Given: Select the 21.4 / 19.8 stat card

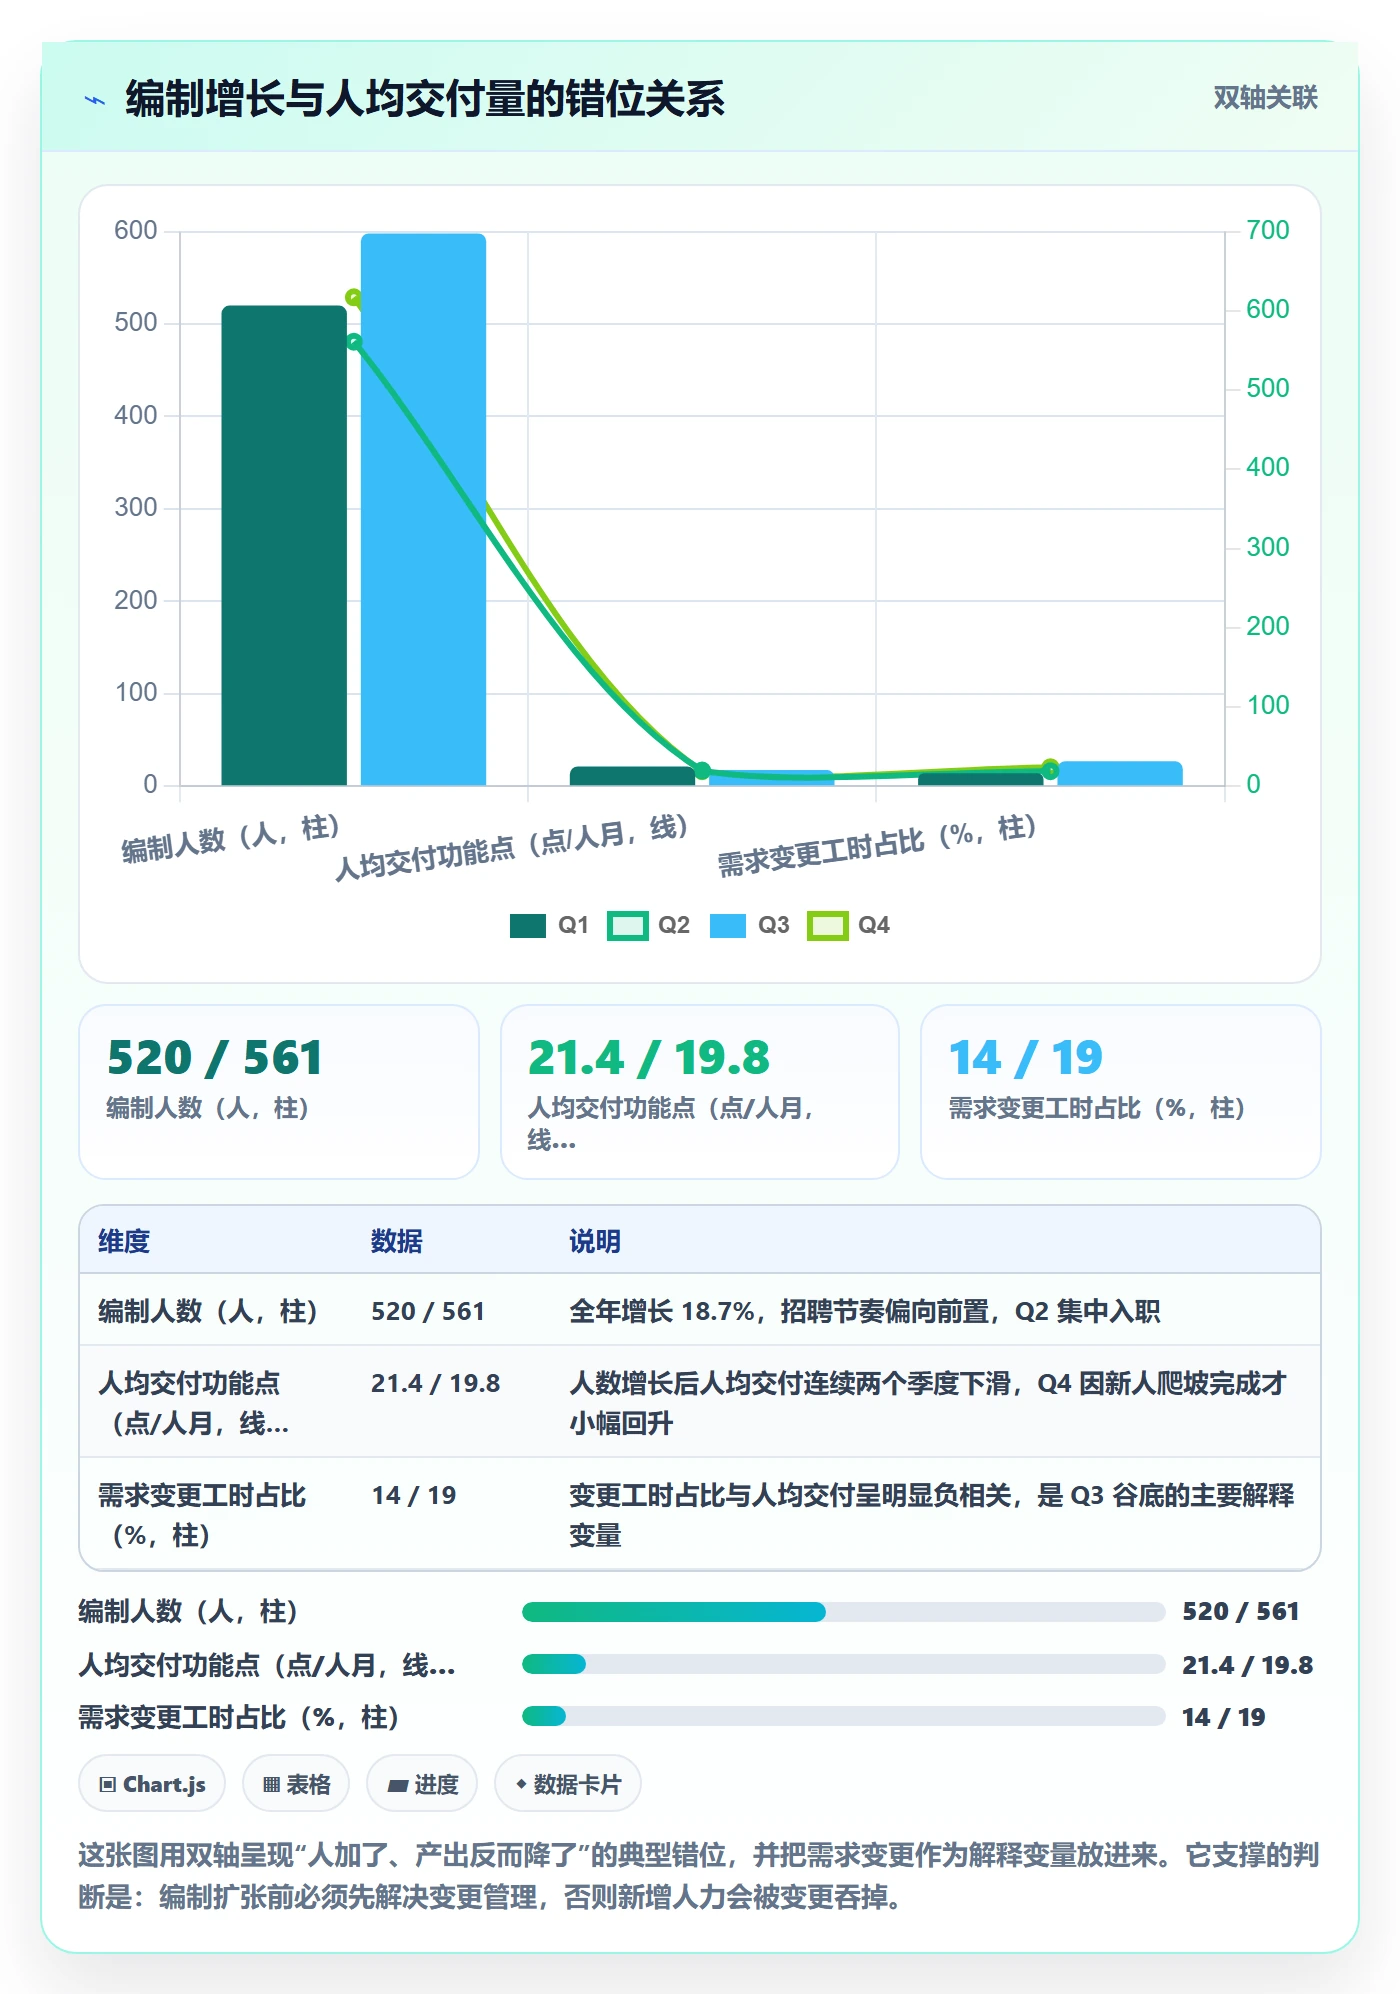Looking at the screenshot, I should coord(700,1091).
